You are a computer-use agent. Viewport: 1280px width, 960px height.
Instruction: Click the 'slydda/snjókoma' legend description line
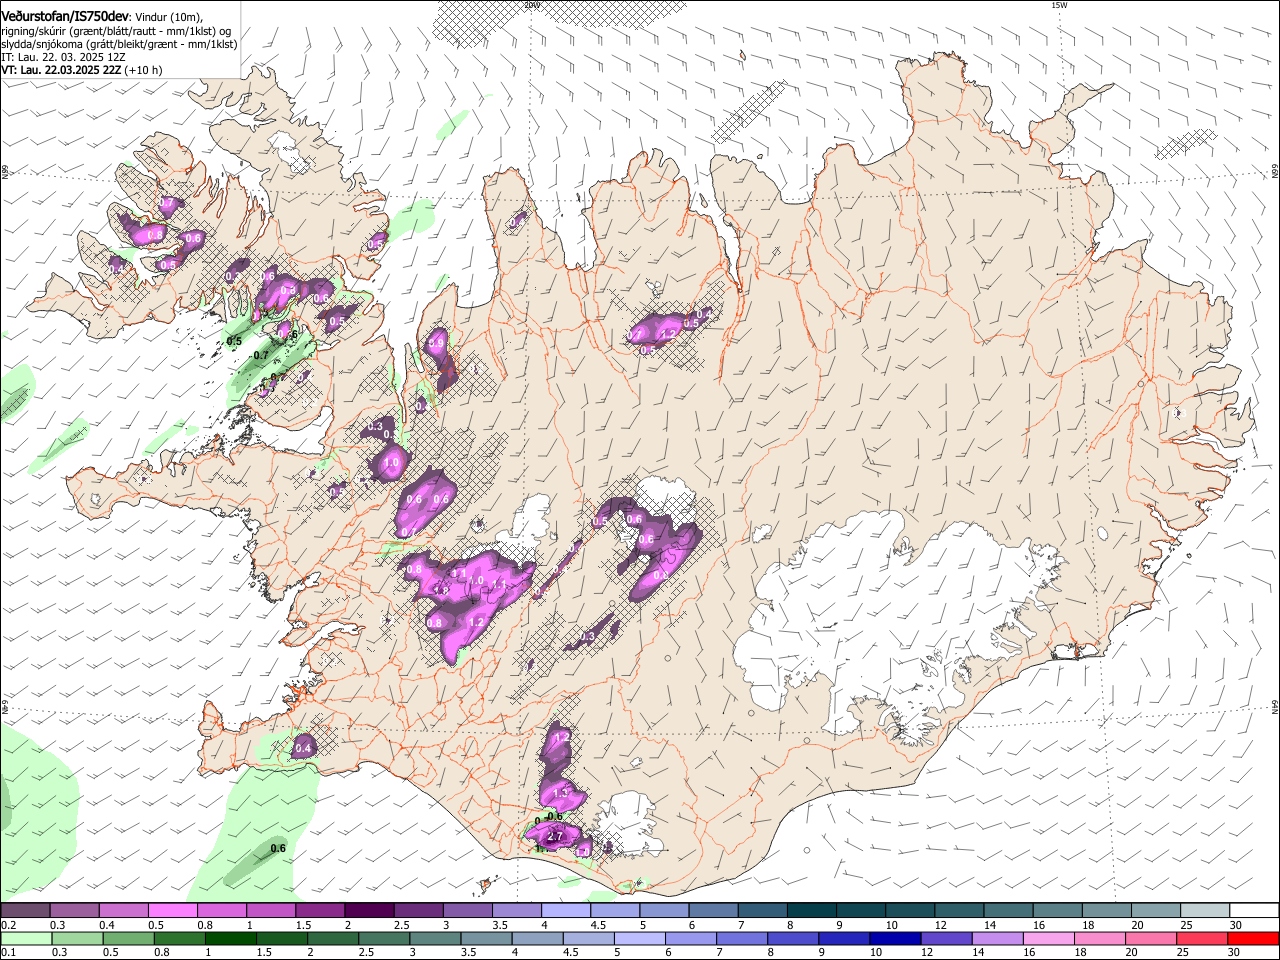(x=119, y=44)
